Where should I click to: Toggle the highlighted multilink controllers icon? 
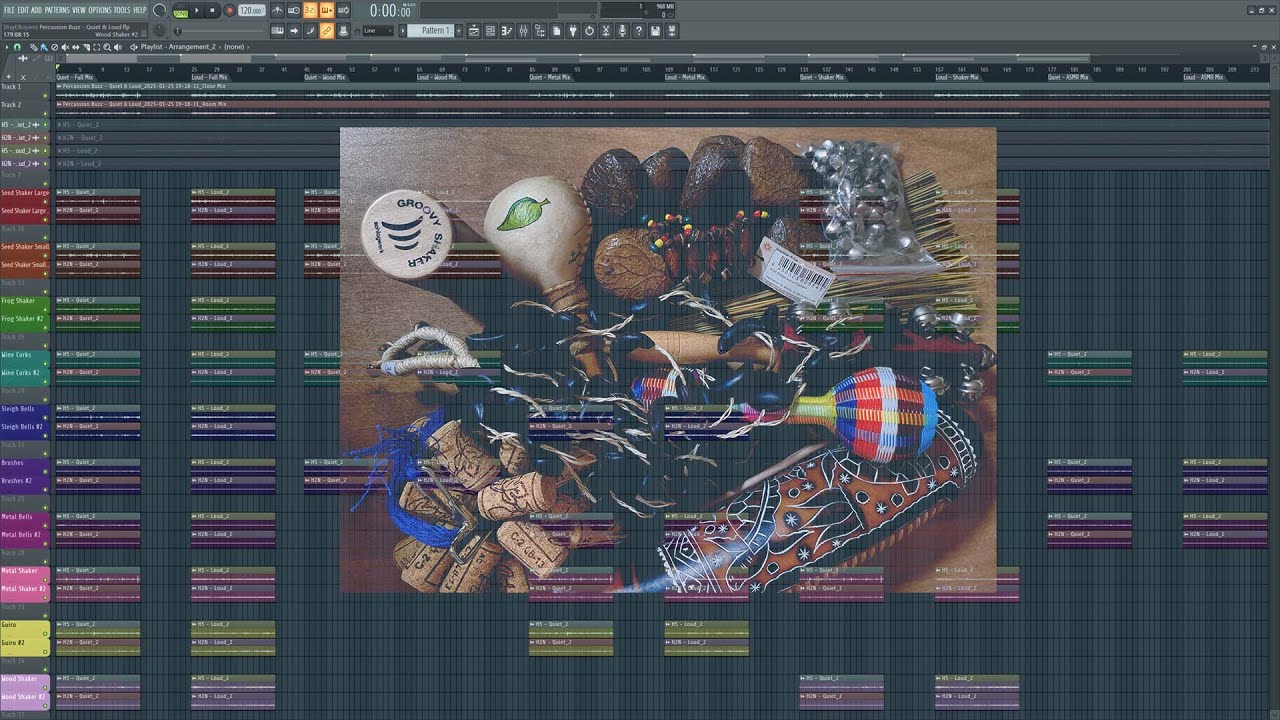327,30
